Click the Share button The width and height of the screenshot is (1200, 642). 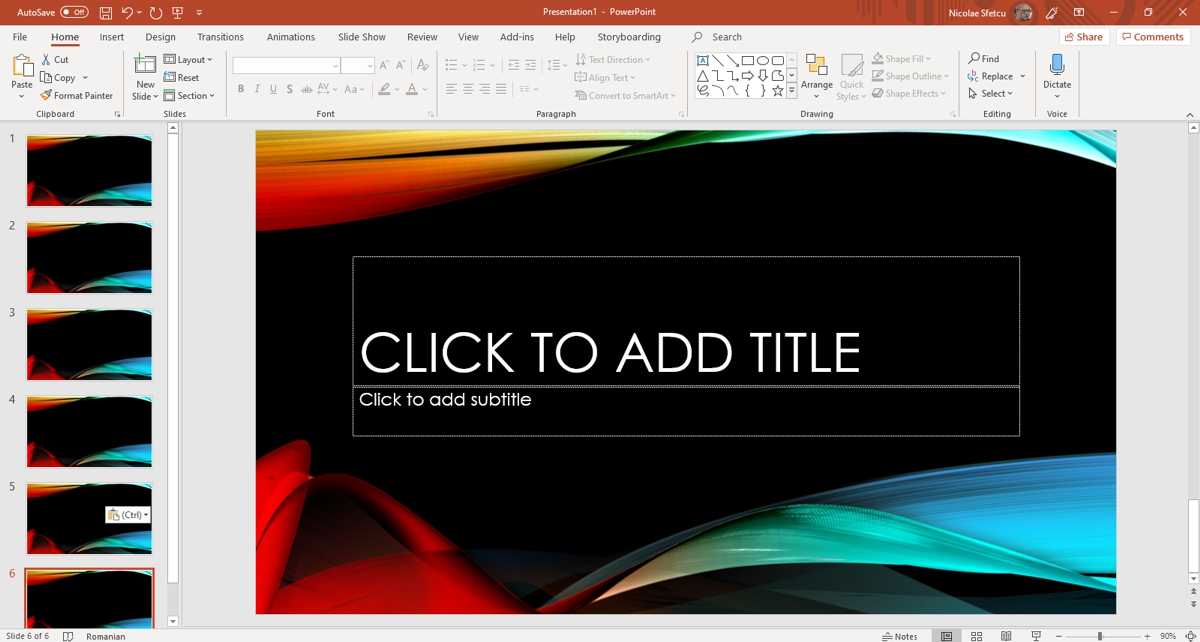(1084, 37)
